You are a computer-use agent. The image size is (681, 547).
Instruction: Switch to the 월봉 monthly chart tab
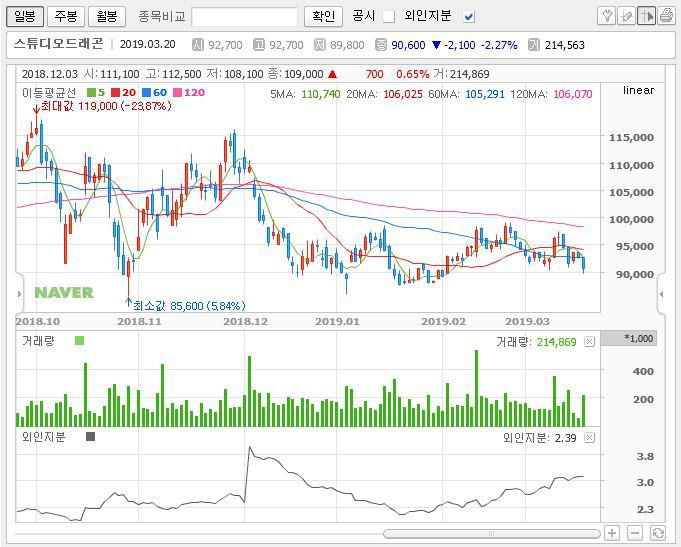[x=107, y=17]
